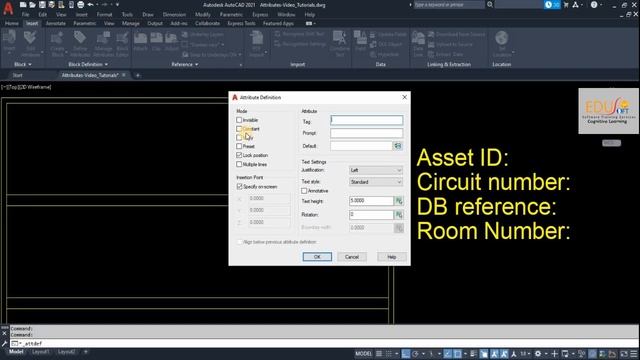This screenshot has height=360, width=640.
Task: Open the dropdown arrow beside workspace gear
Action: click(545, 353)
